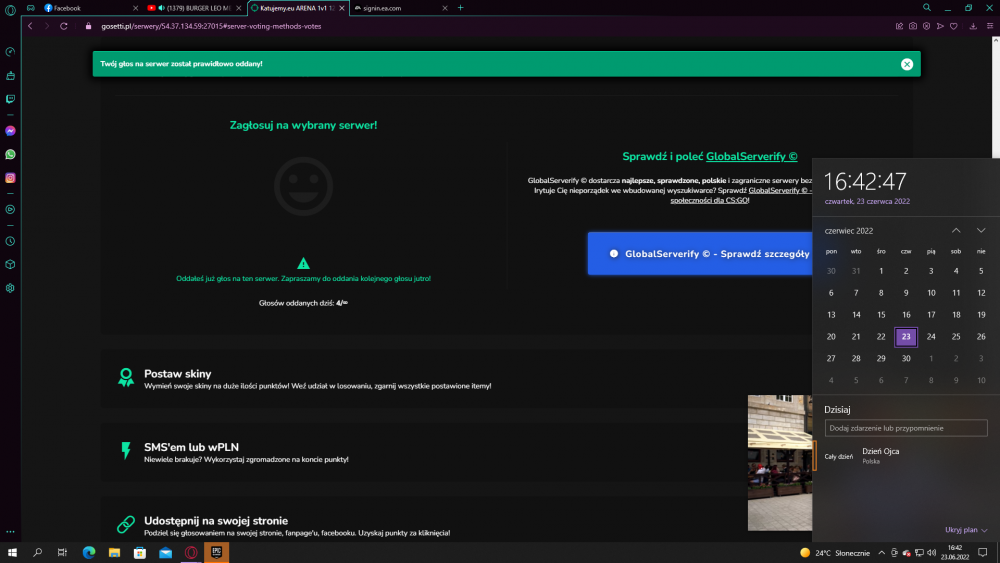Go back to the previous page
Image resolution: width=1000 pixels, height=563 pixels.
pos(30,26)
